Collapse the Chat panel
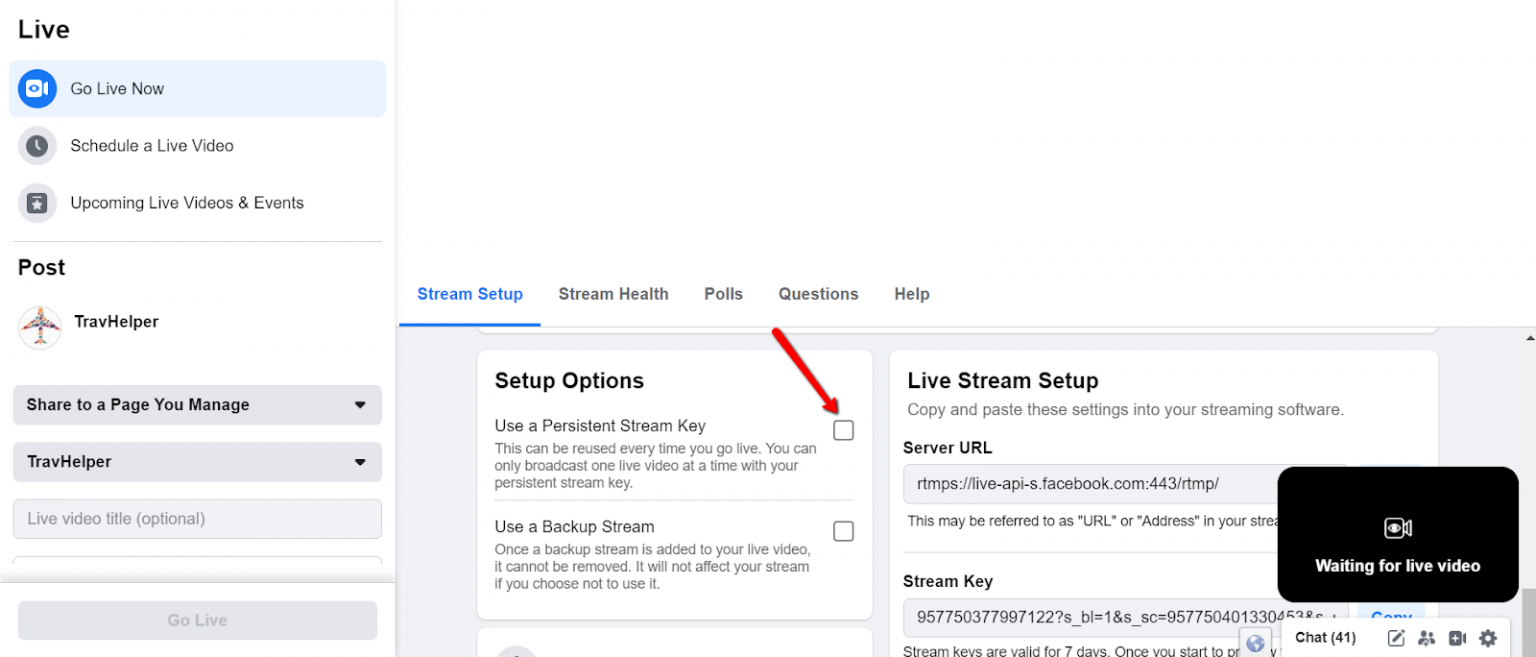Screen dimensions: 1536x657 [x=1324, y=637]
